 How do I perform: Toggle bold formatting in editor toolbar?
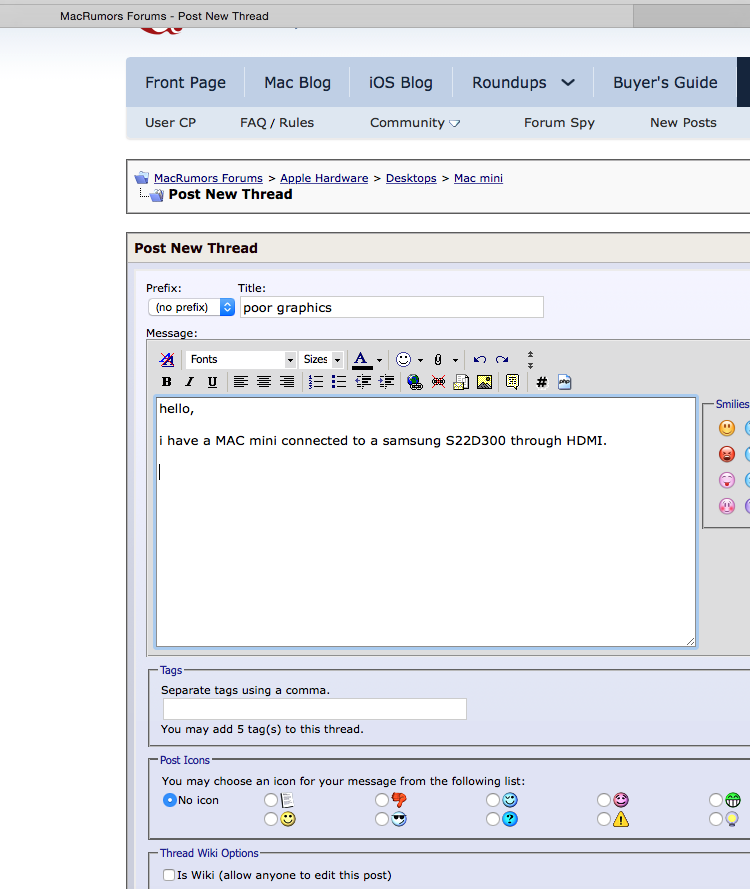coord(167,382)
